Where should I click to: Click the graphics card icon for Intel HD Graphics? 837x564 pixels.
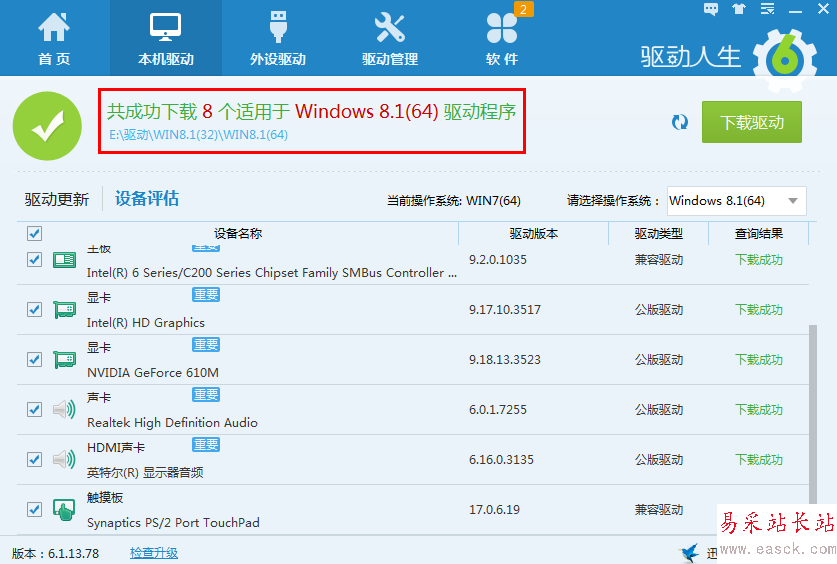click(64, 309)
